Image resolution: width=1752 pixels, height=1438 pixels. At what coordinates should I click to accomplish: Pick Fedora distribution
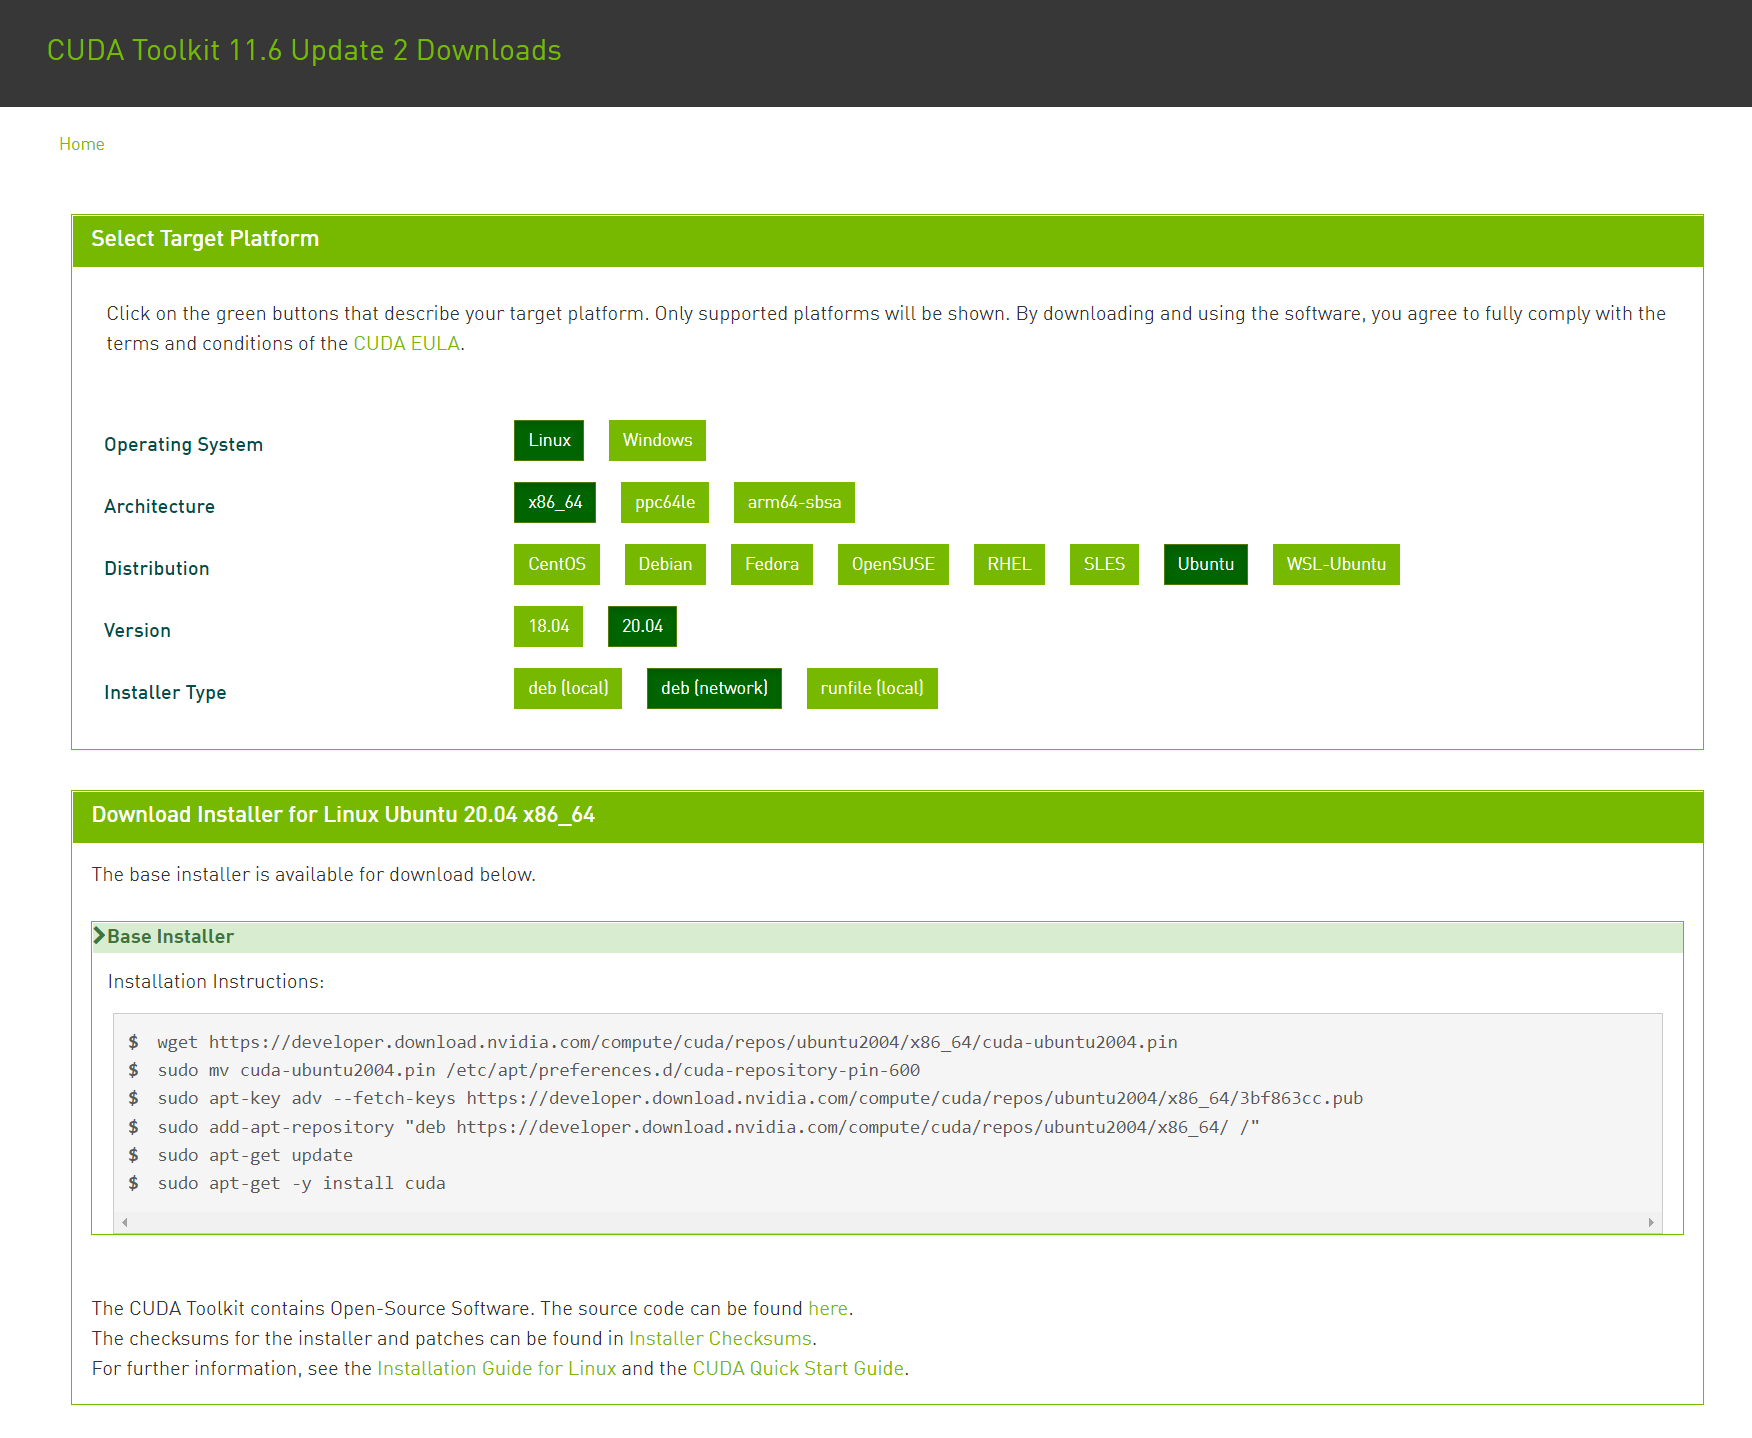point(772,564)
